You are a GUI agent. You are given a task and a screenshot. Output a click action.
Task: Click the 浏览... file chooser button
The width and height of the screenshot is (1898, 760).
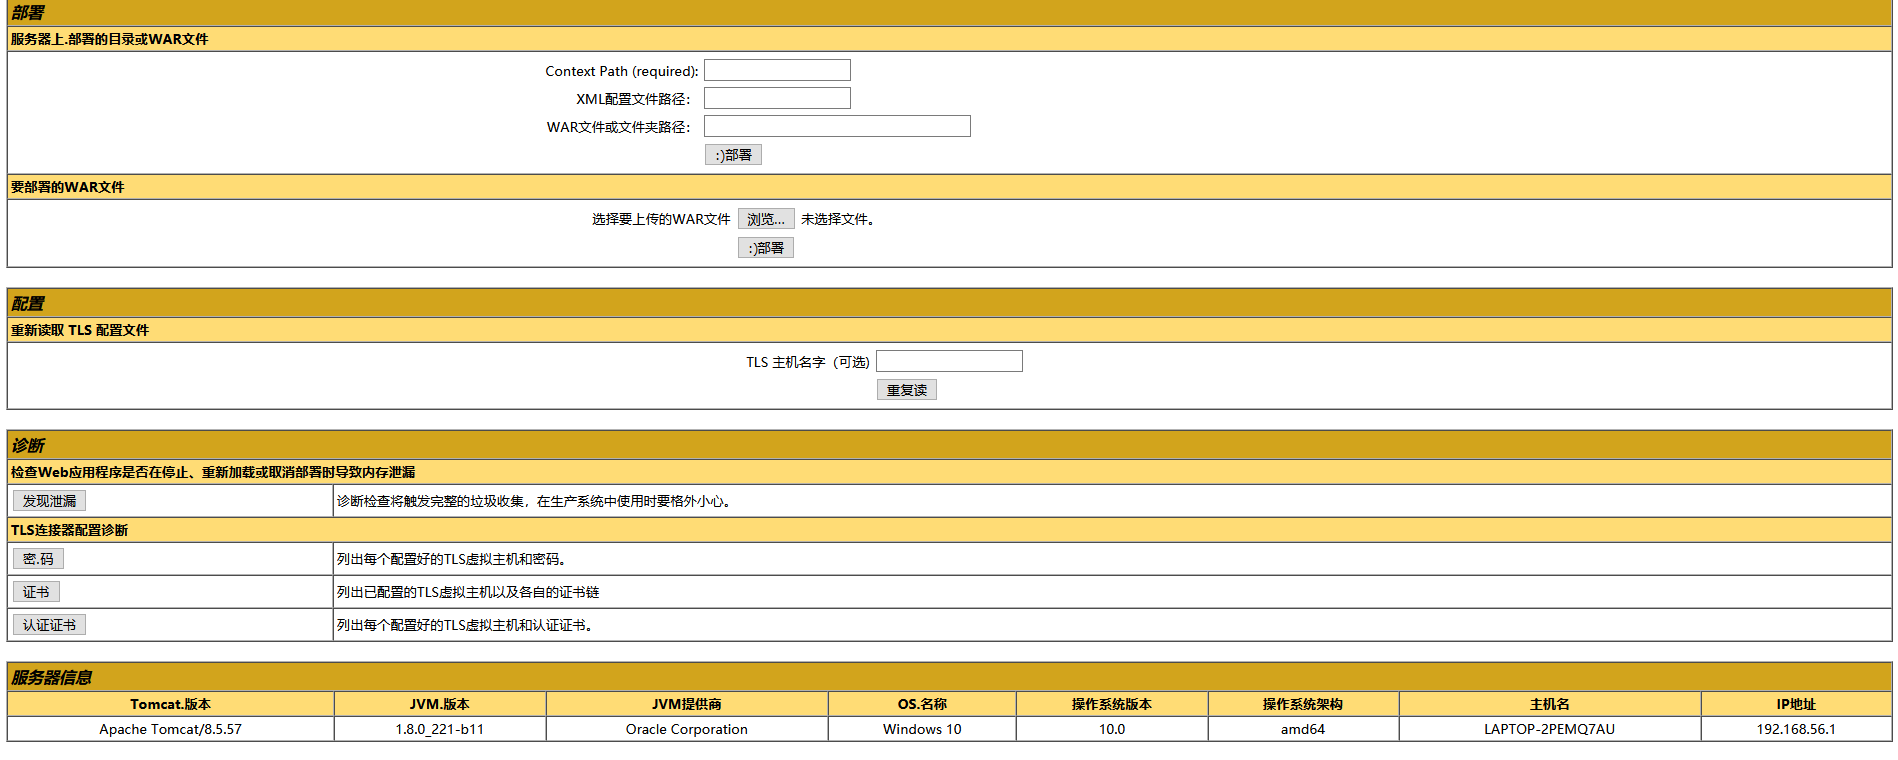(766, 219)
